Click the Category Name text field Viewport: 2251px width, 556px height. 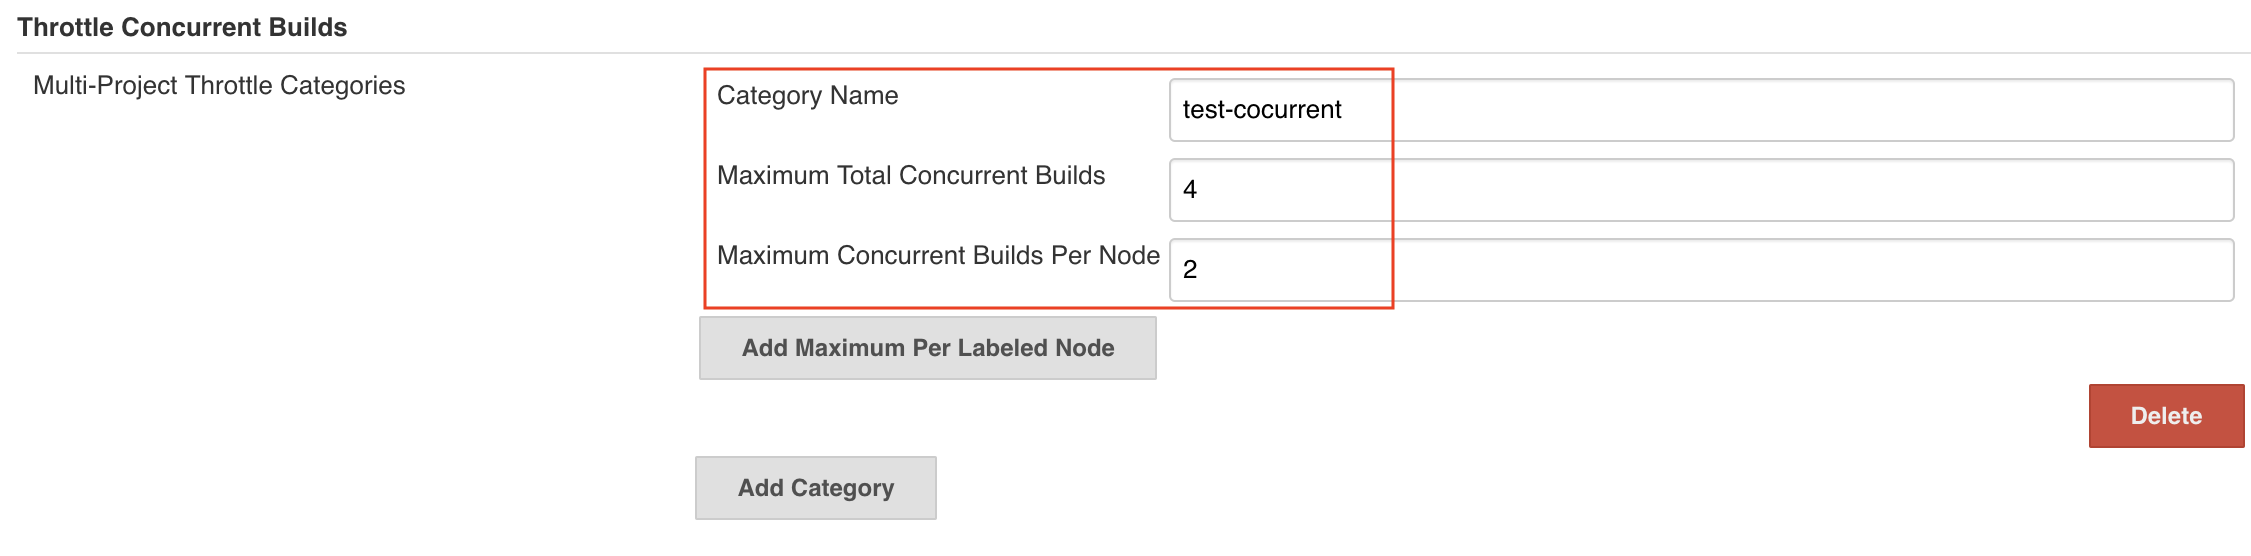(x=1700, y=110)
